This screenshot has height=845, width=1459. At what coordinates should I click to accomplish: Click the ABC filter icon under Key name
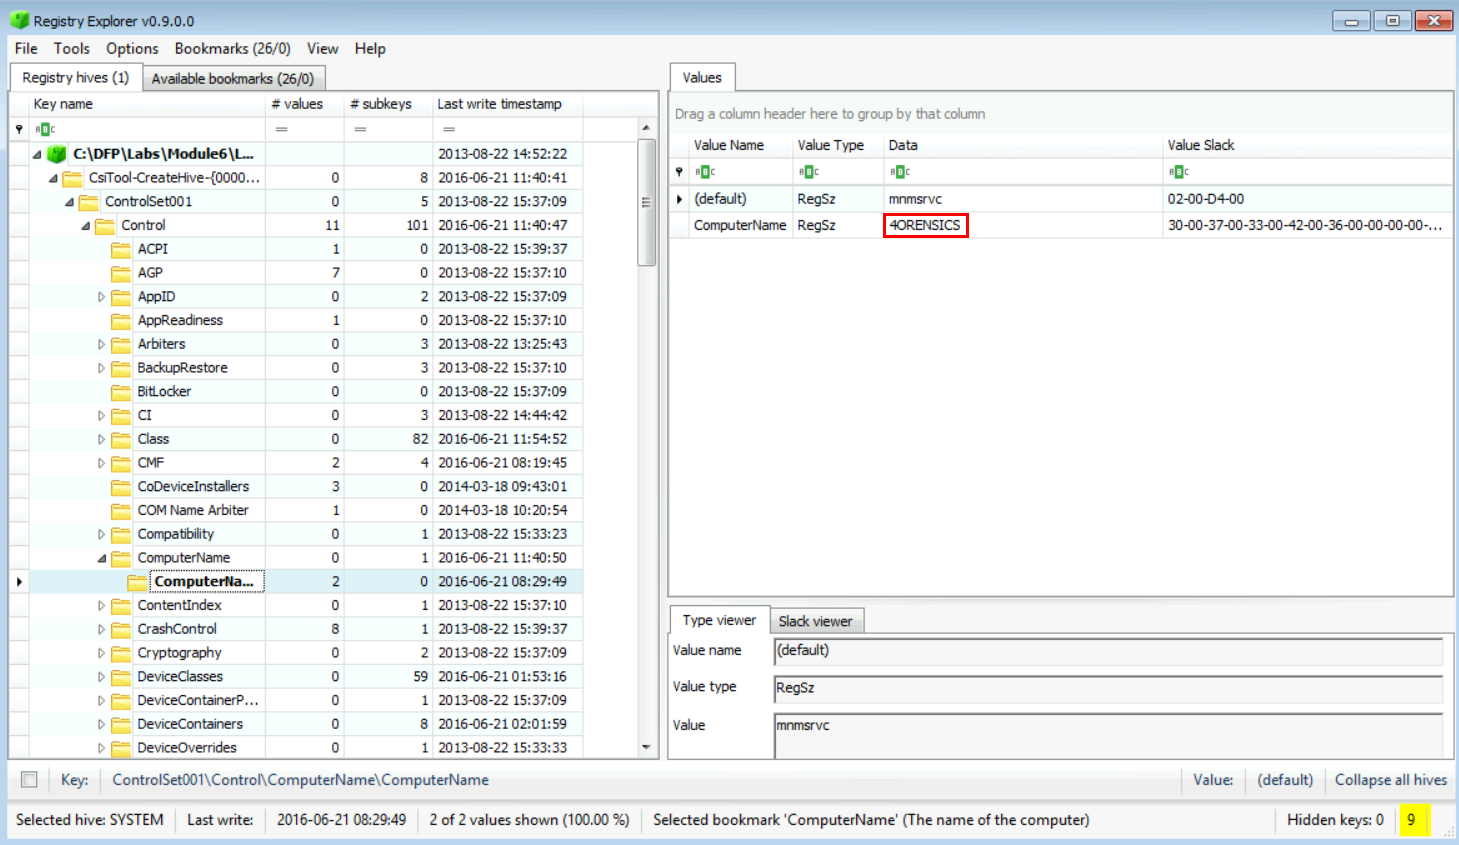[45, 129]
